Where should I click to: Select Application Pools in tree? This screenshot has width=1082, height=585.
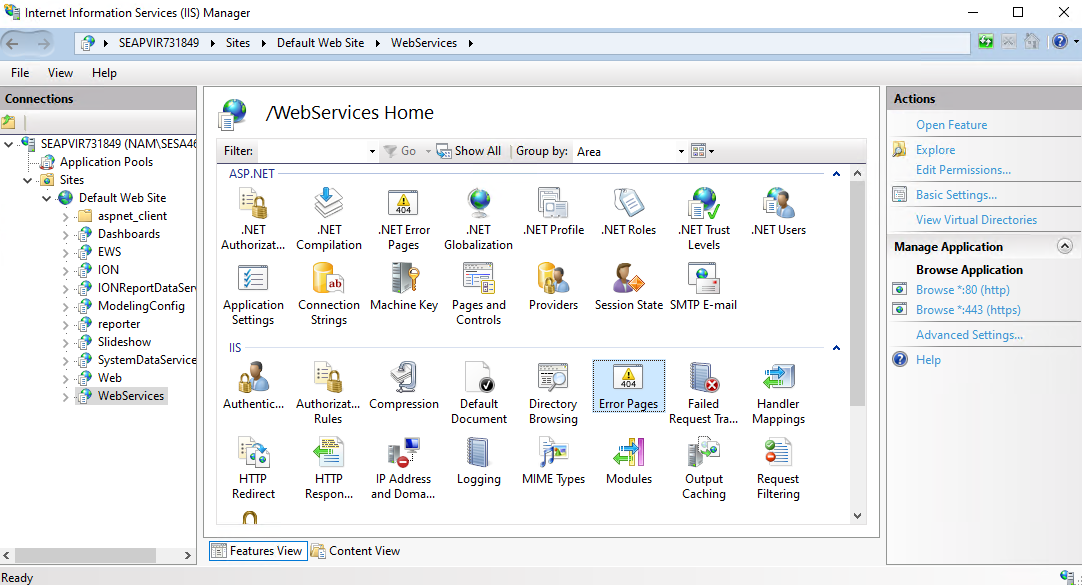tap(106, 162)
